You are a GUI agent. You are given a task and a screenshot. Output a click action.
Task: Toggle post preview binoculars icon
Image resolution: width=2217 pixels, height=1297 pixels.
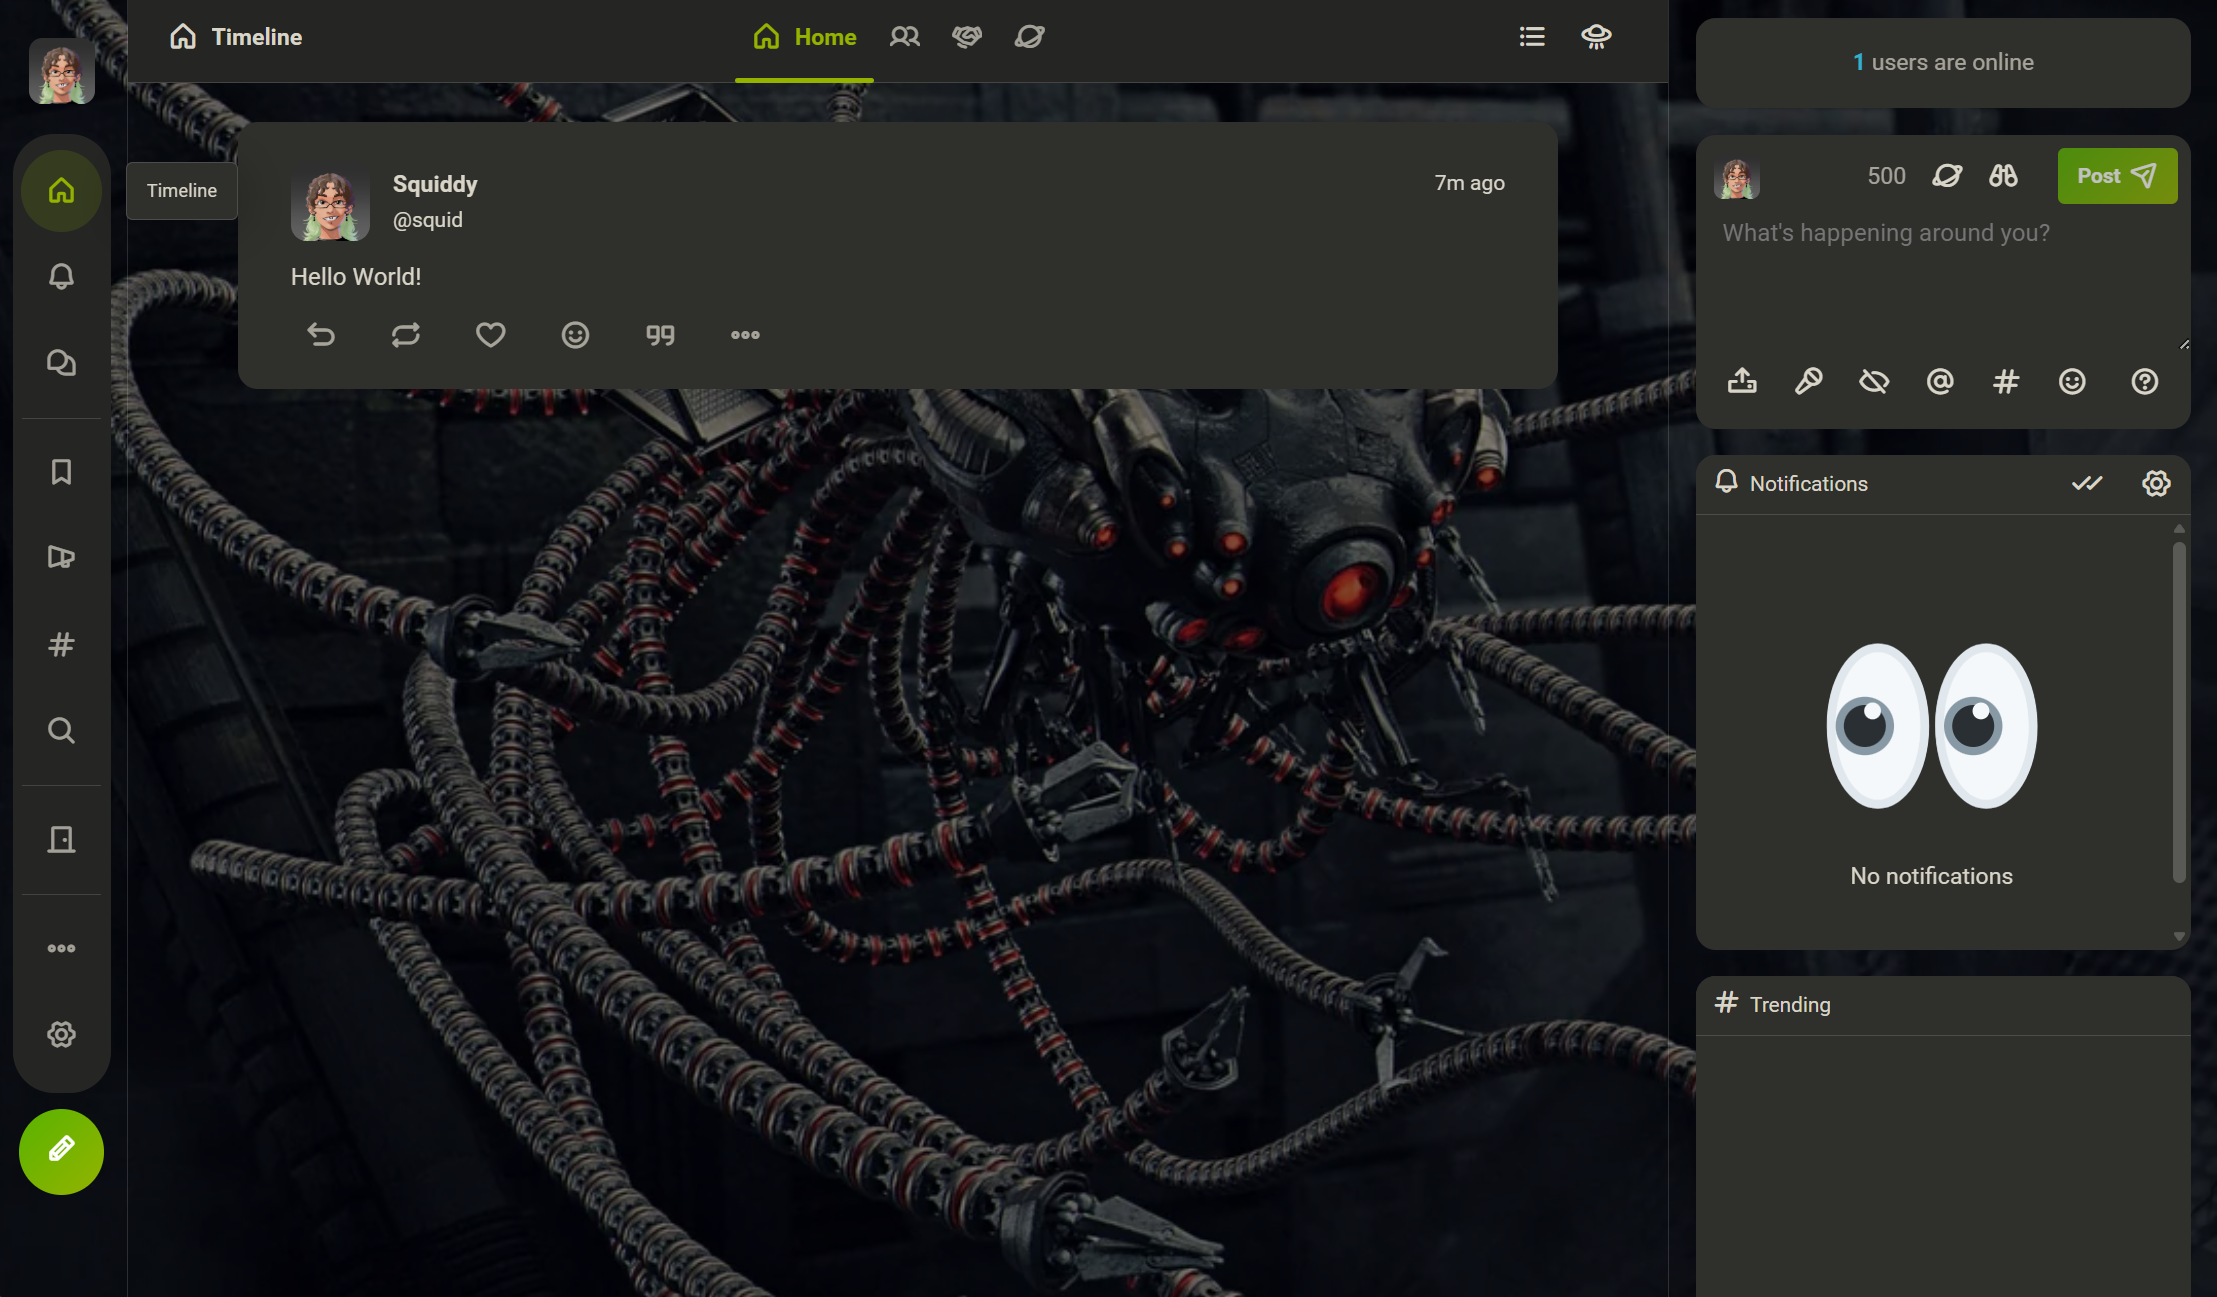[2003, 176]
